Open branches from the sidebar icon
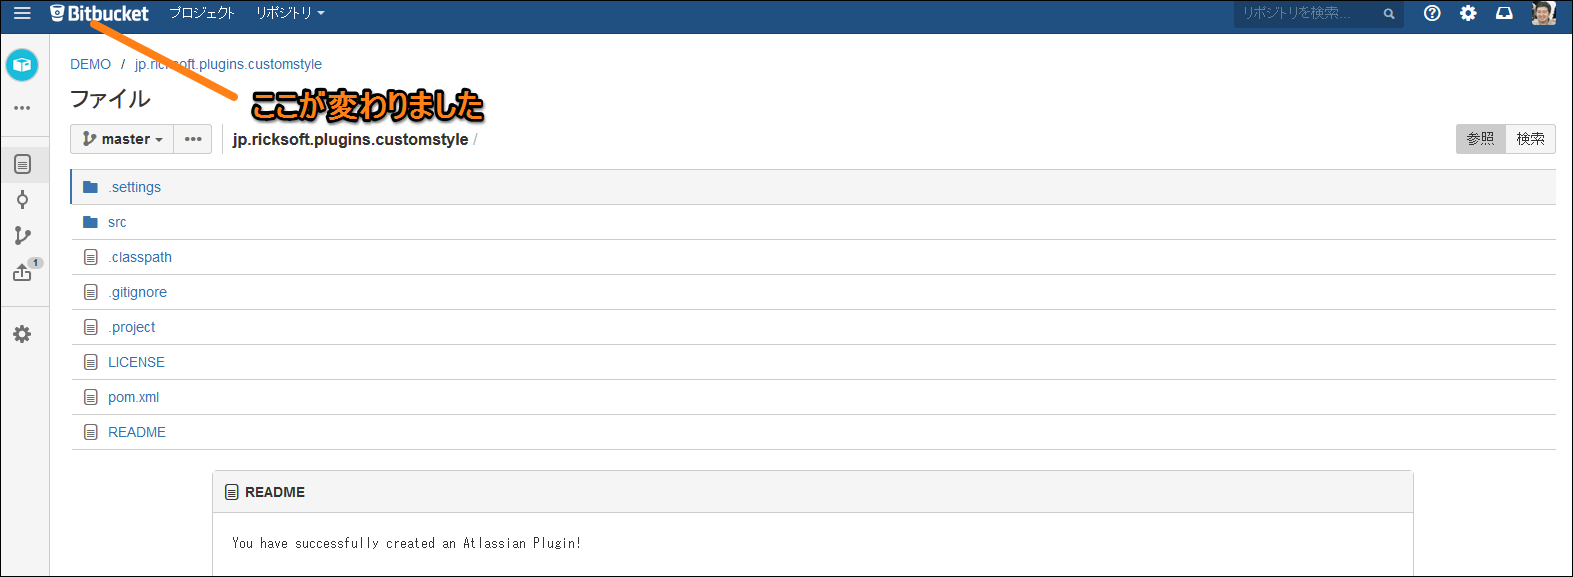1573x577 pixels. (x=22, y=236)
